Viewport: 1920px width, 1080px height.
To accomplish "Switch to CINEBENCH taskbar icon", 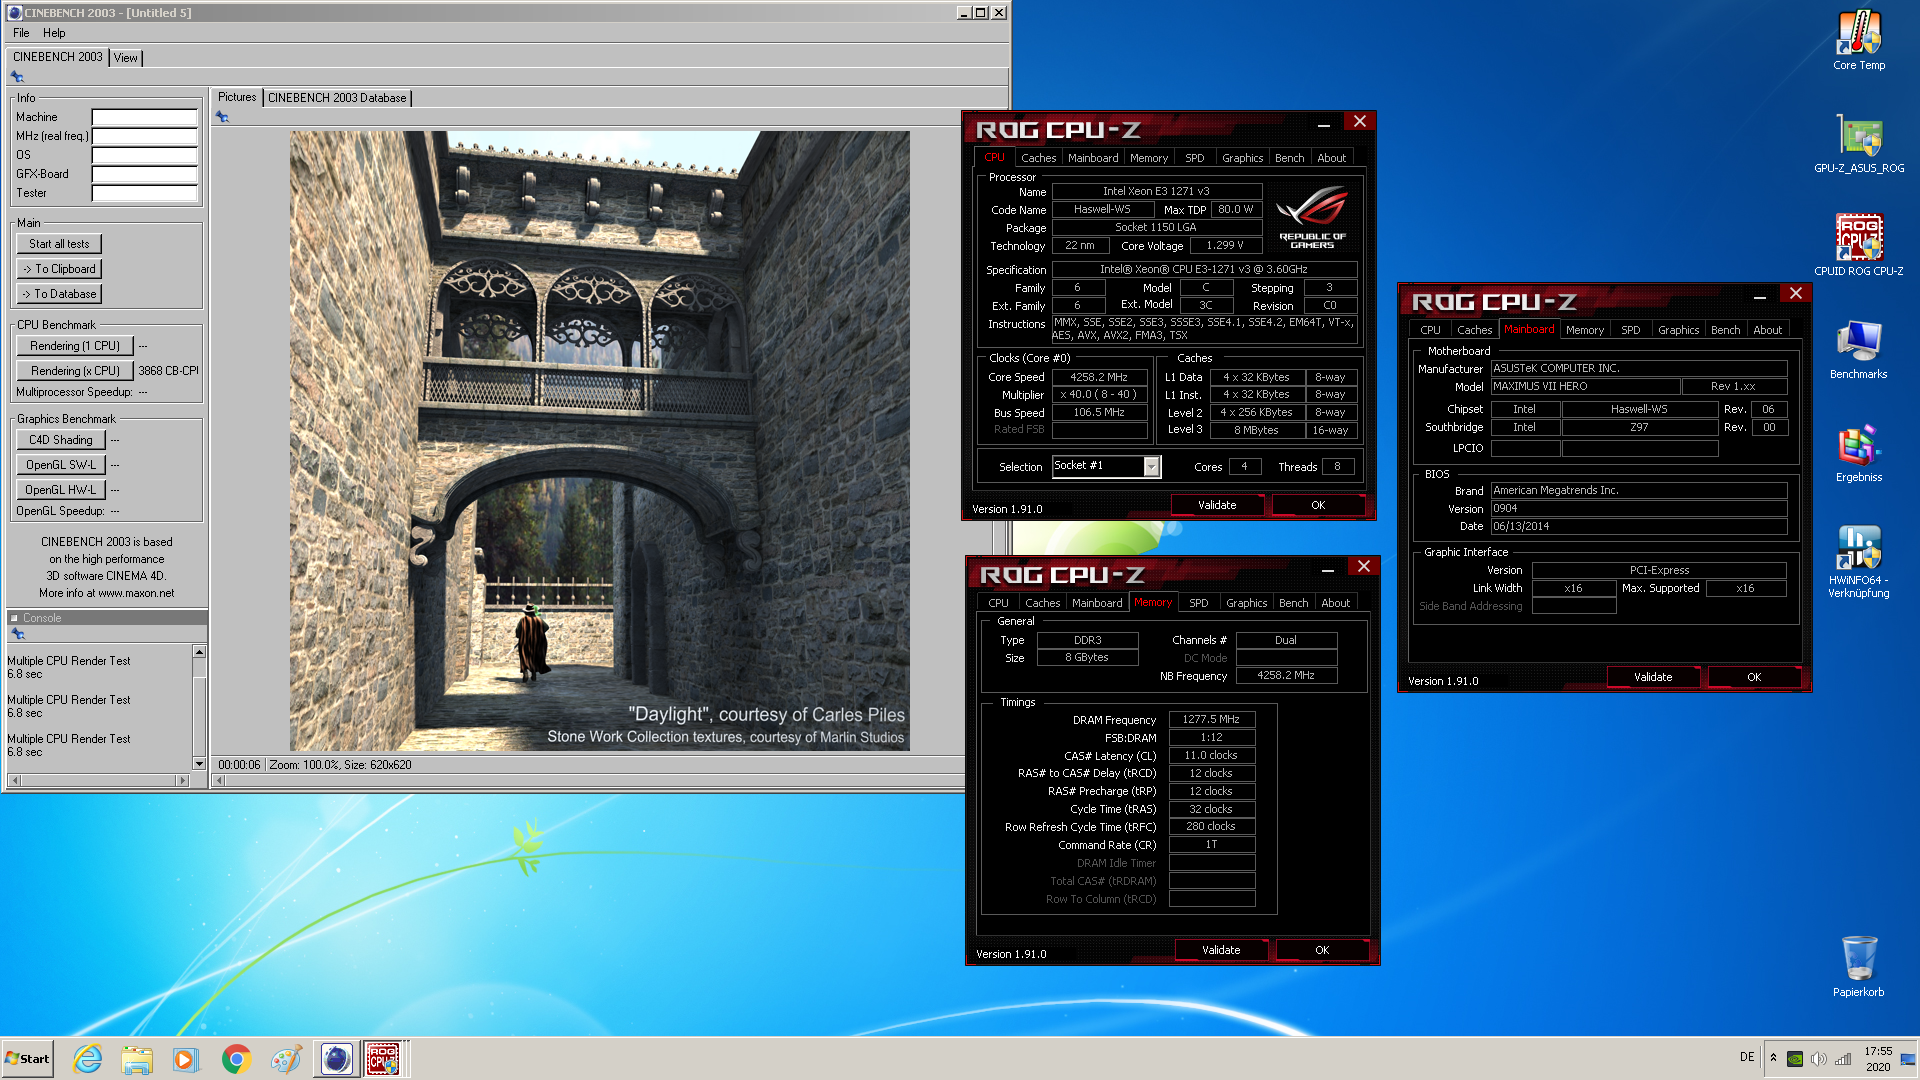I will coord(336,1059).
